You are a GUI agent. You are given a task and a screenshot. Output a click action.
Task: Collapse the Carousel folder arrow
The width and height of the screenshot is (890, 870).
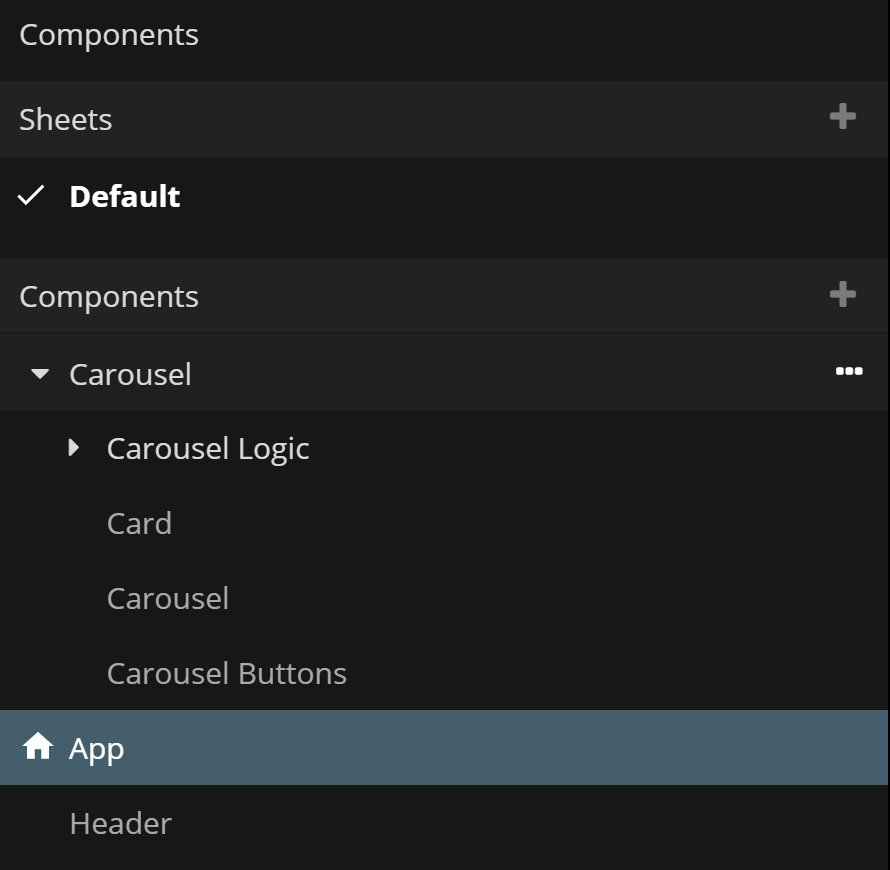pyautogui.click(x=40, y=374)
